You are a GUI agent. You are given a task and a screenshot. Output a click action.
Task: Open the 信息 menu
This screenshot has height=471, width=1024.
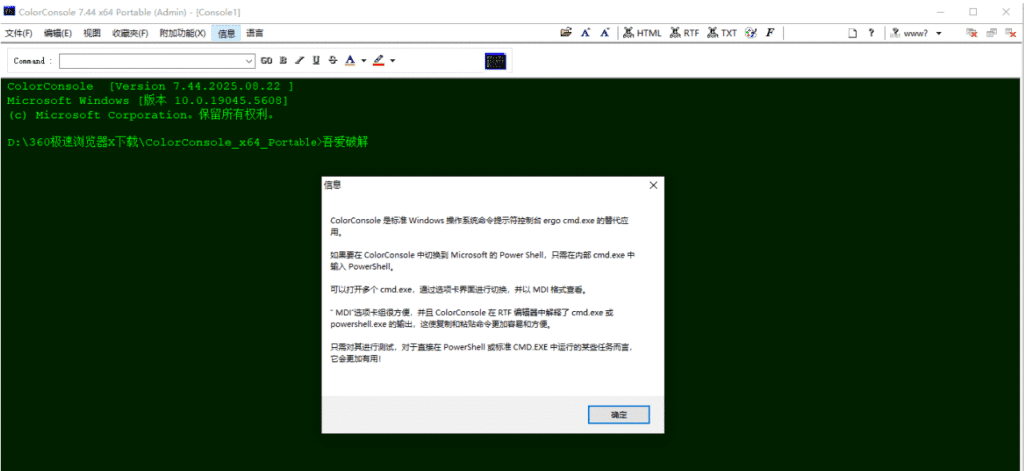(x=227, y=33)
